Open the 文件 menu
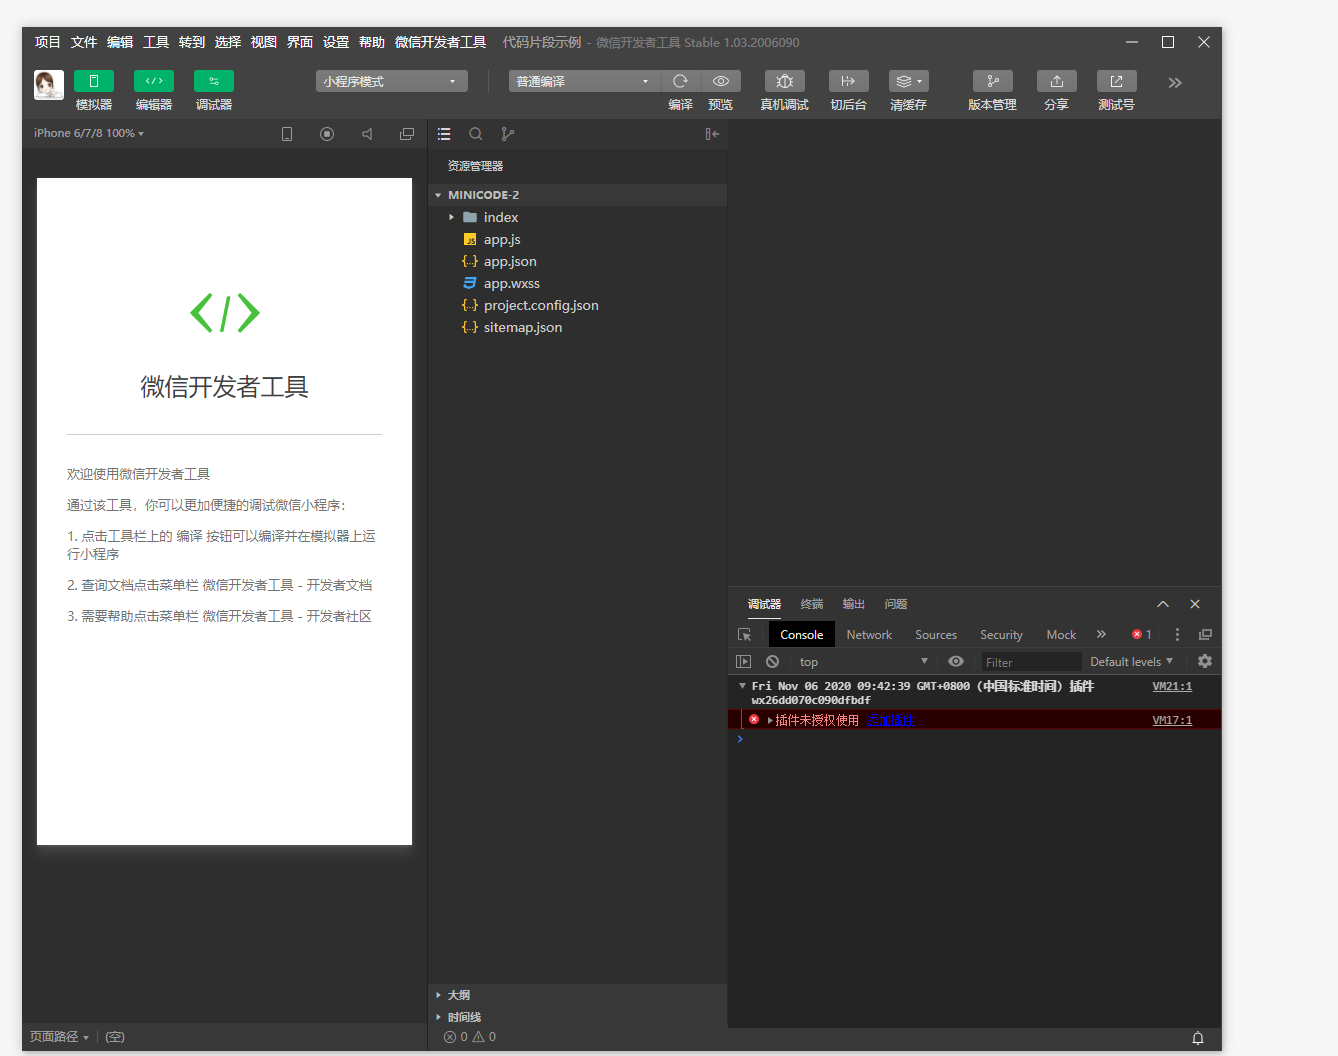The height and width of the screenshot is (1056, 1338). click(84, 42)
